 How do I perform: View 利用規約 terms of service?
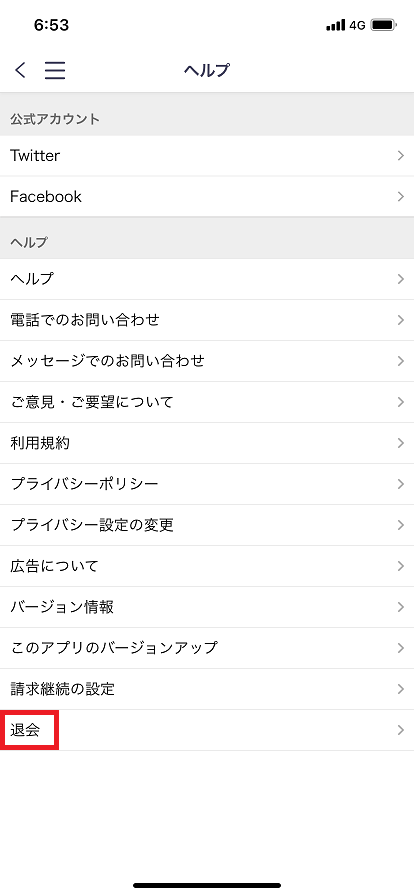coord(207,443)
